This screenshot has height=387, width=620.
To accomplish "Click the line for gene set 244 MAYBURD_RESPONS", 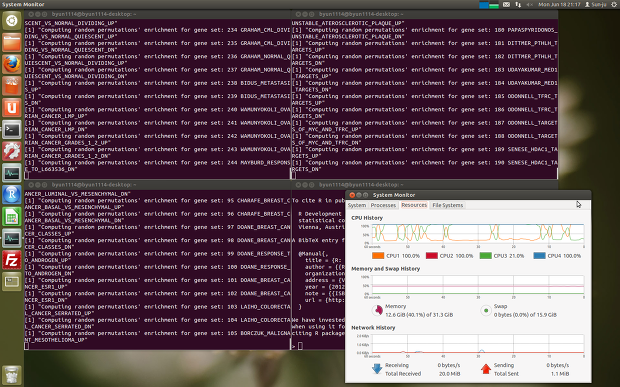I will coord(157,163).
